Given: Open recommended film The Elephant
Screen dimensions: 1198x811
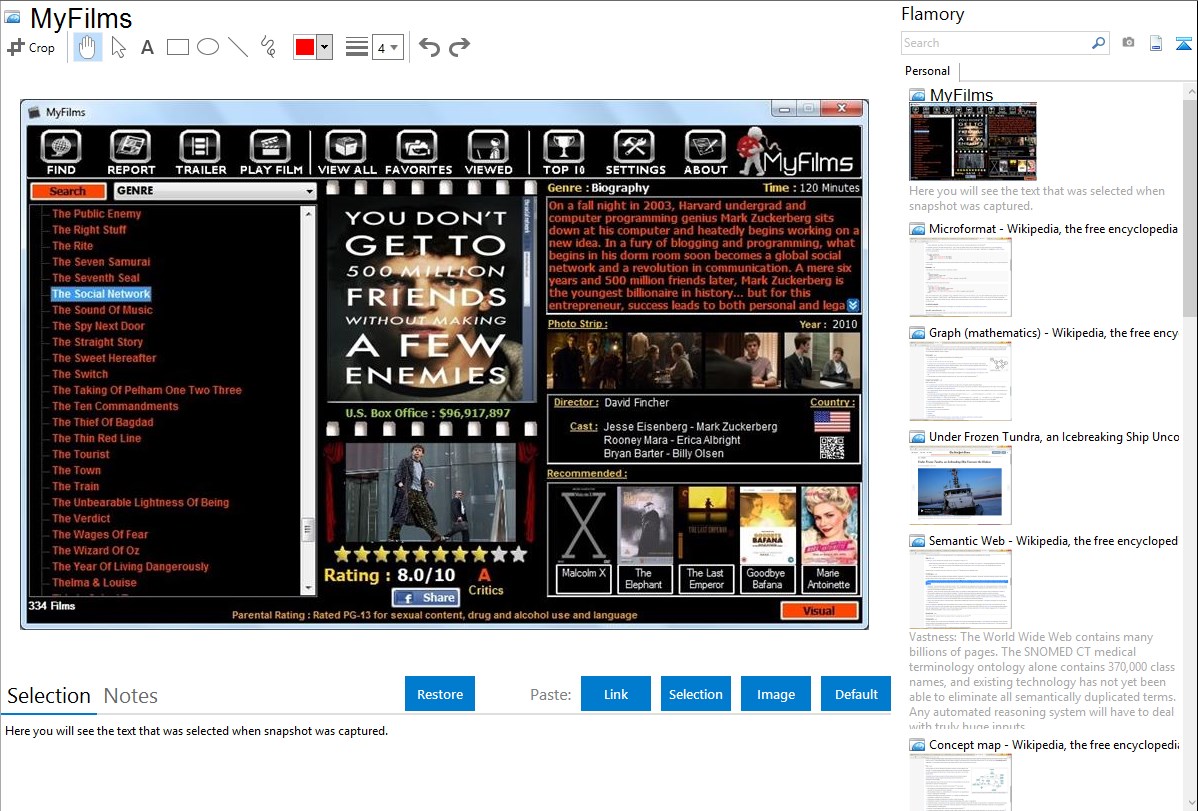Looking at the screenshot, I should pos(644,540).
